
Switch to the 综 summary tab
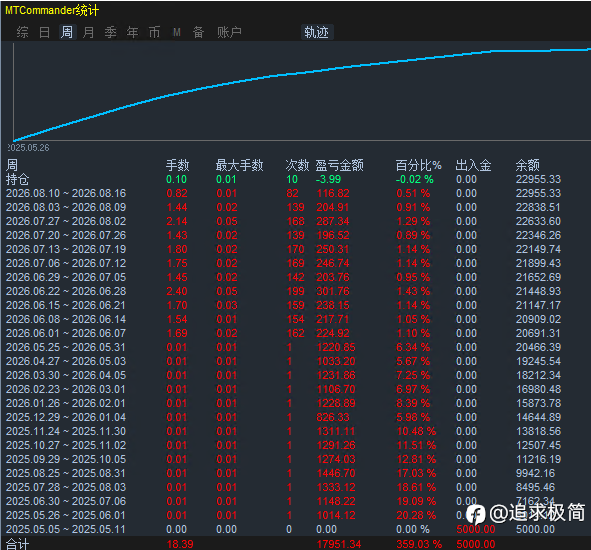(23, 32)
